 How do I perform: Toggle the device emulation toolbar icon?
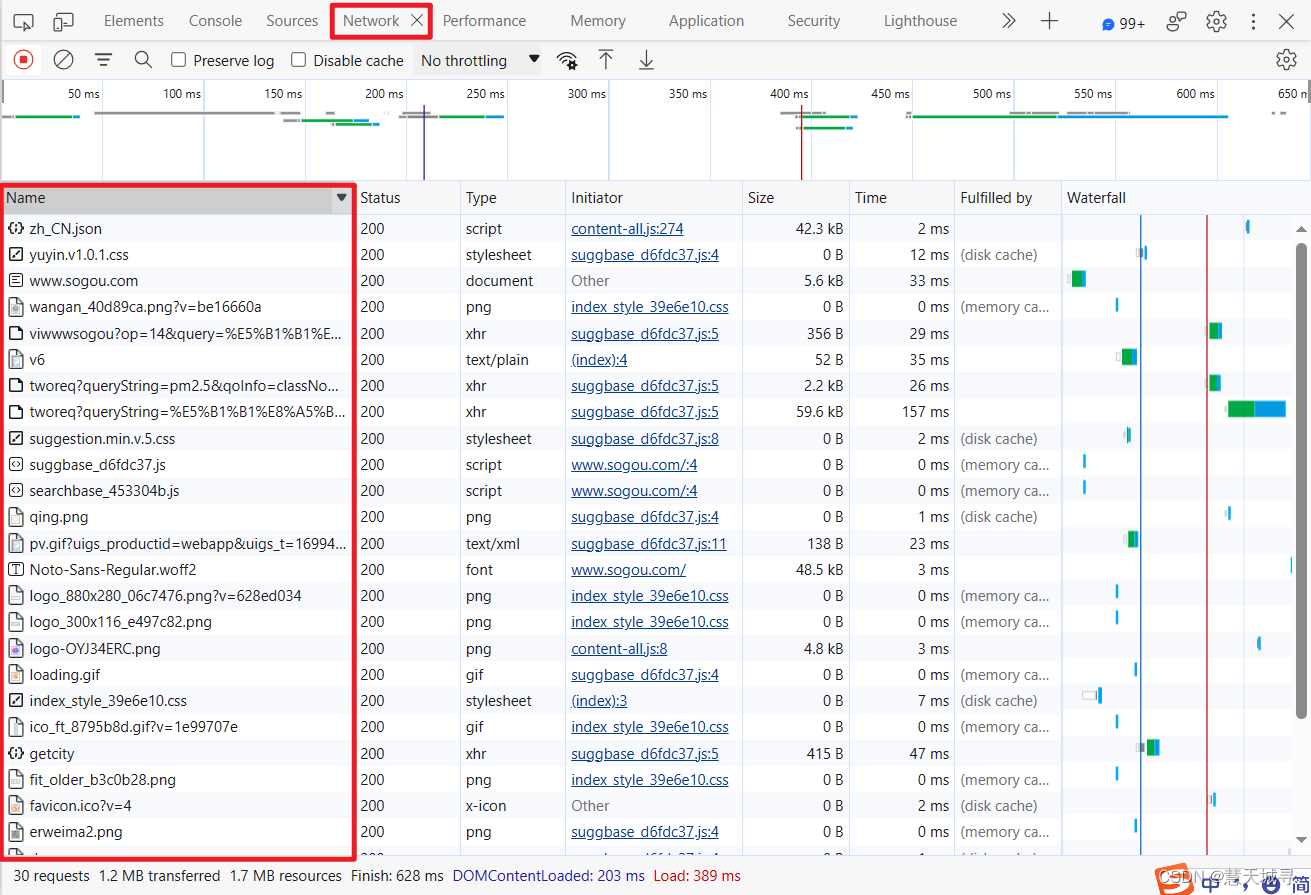64,21
